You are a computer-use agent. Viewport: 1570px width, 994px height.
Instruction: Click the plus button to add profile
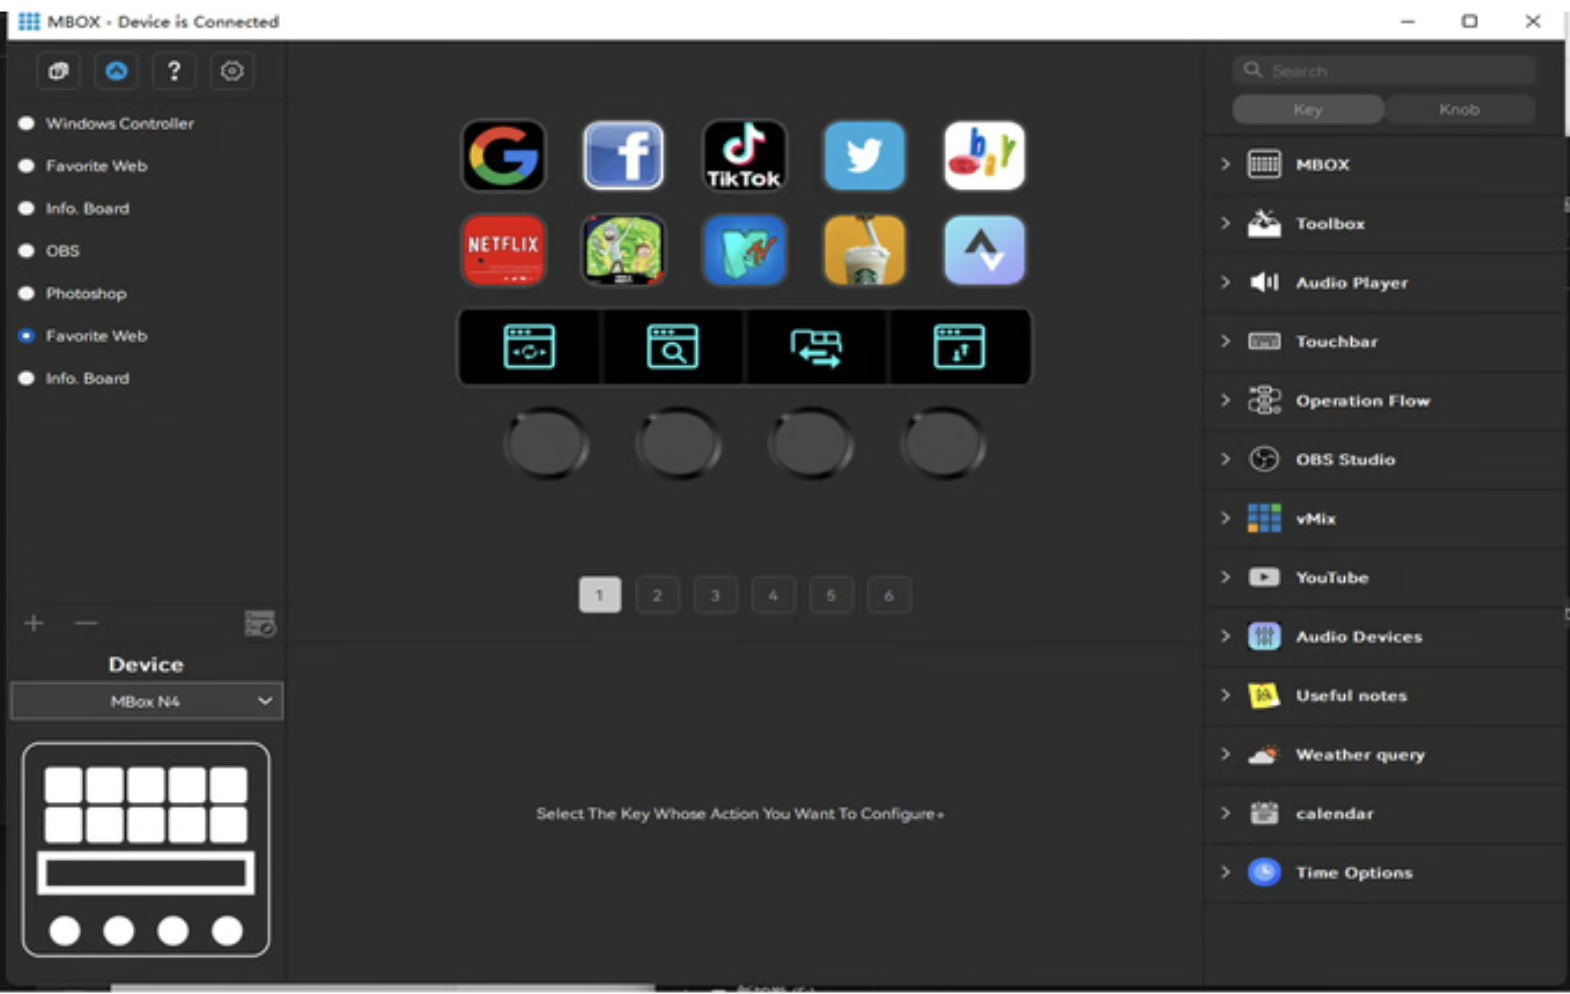34,623
